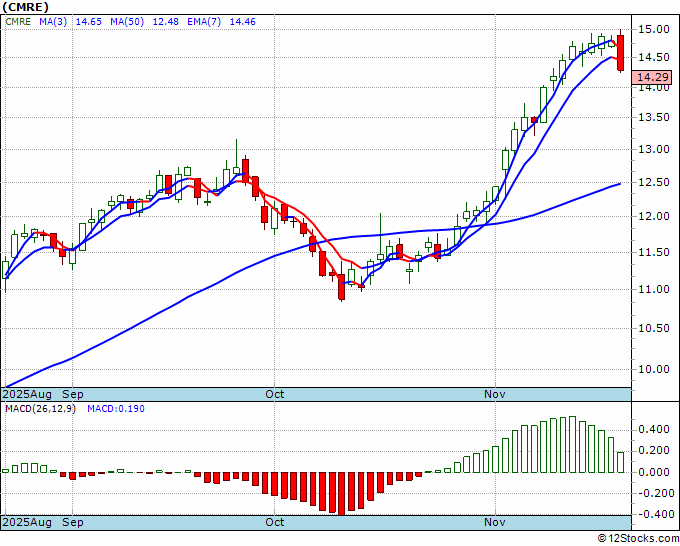
Task: Click the 13.00 price axis label
Action: (x=654, y=149)
